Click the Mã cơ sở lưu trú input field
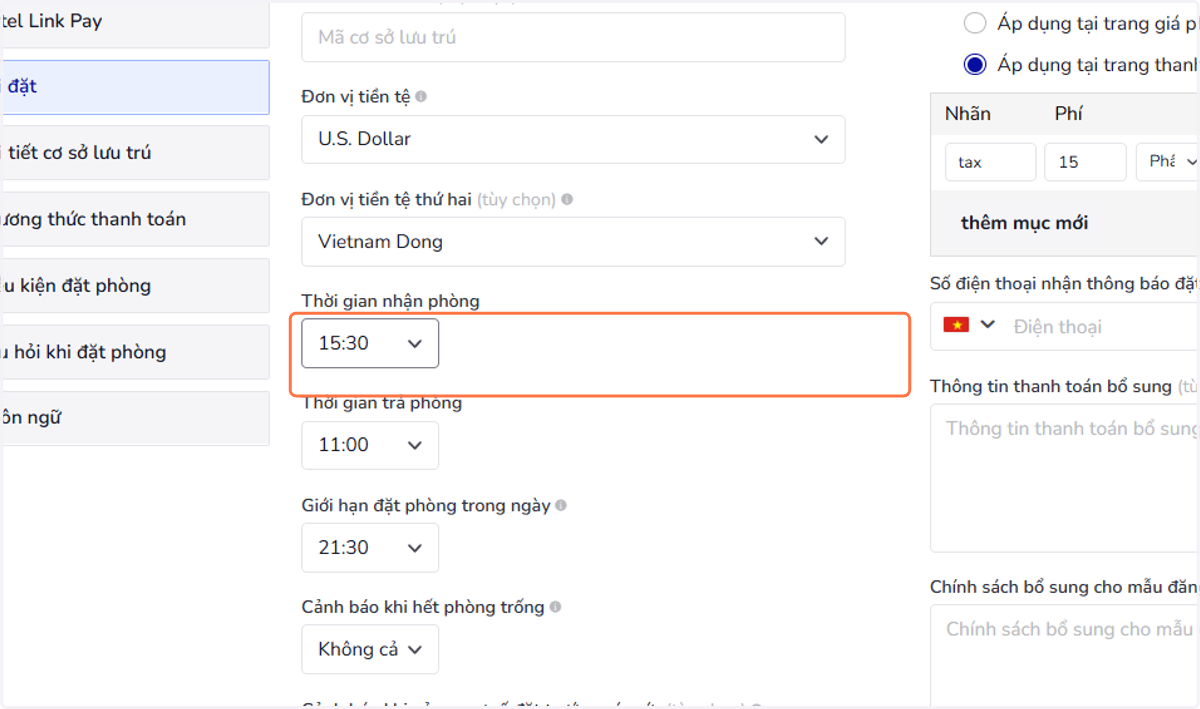Screen dimensions: 1200x709 click(573, 37)
